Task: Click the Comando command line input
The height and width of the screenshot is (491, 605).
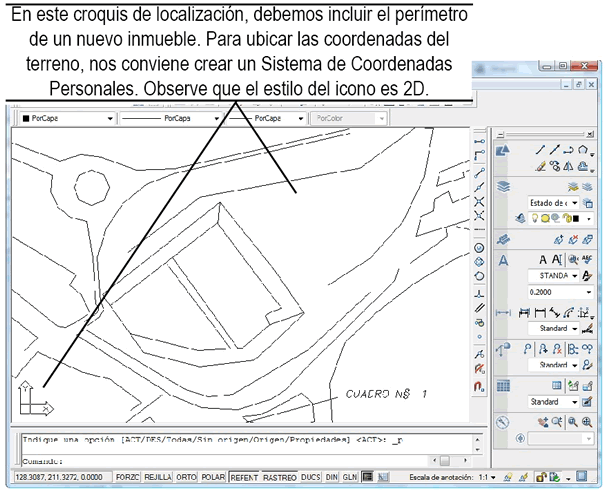Action: [224, 461]
